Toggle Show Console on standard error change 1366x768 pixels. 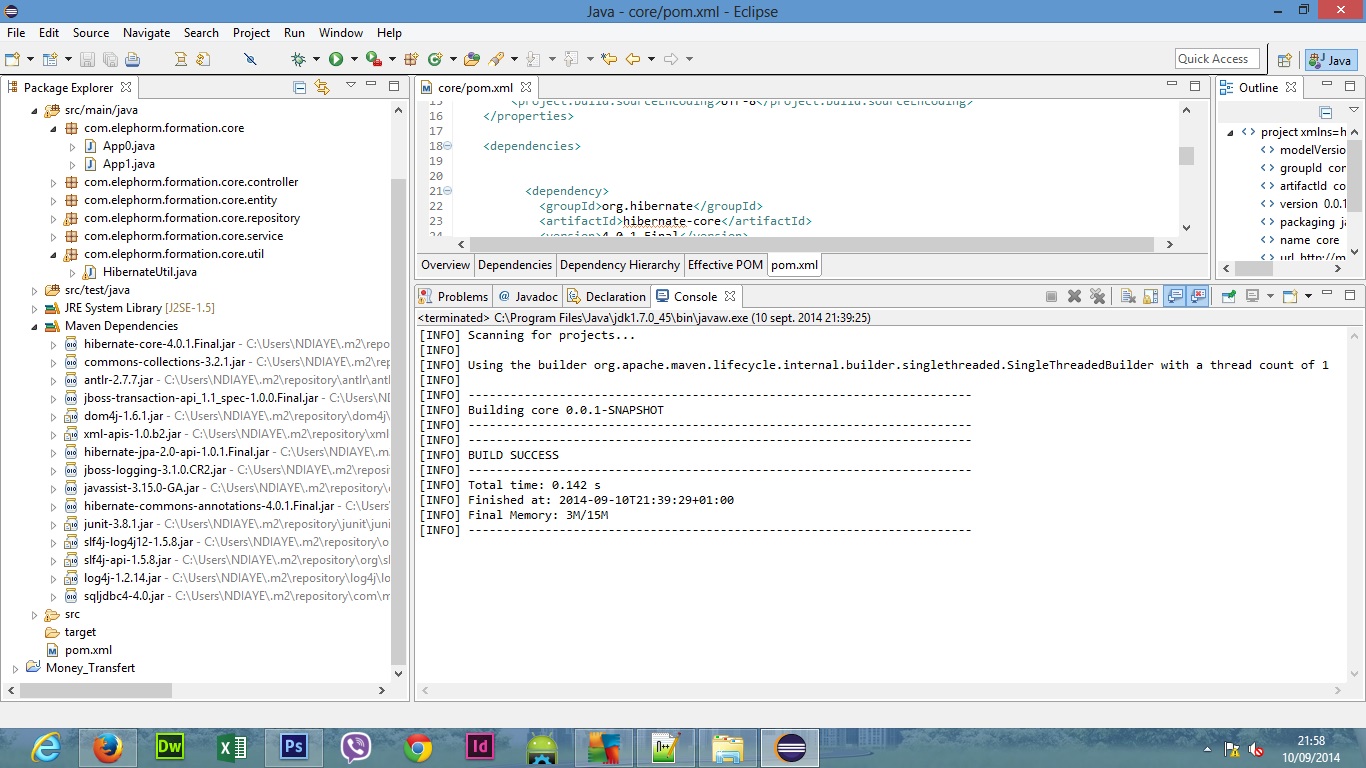1197,296
